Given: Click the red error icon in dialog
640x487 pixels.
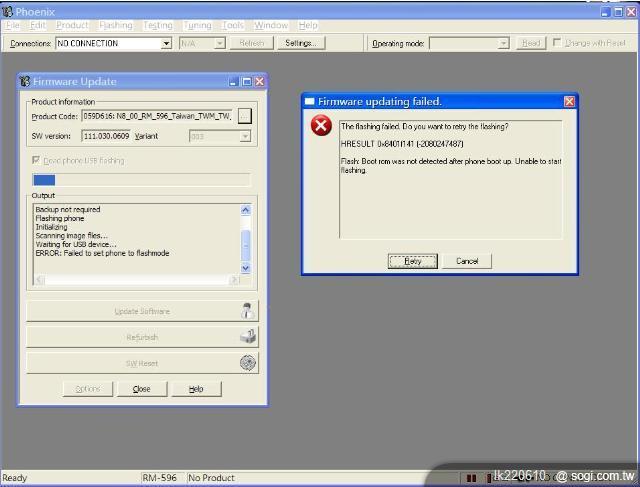Looking at the screenshot, I should pyautogui.click(x=321, y=125).
